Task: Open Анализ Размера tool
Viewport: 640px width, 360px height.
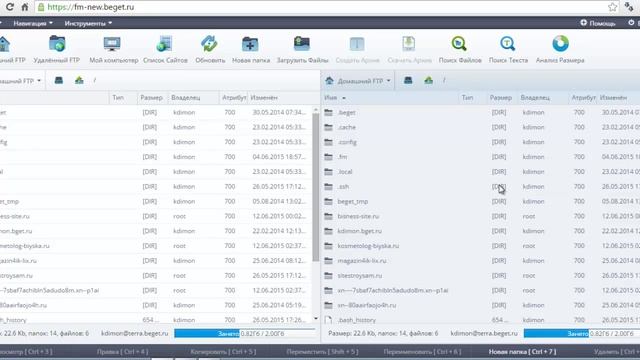Action: [560, 49]
